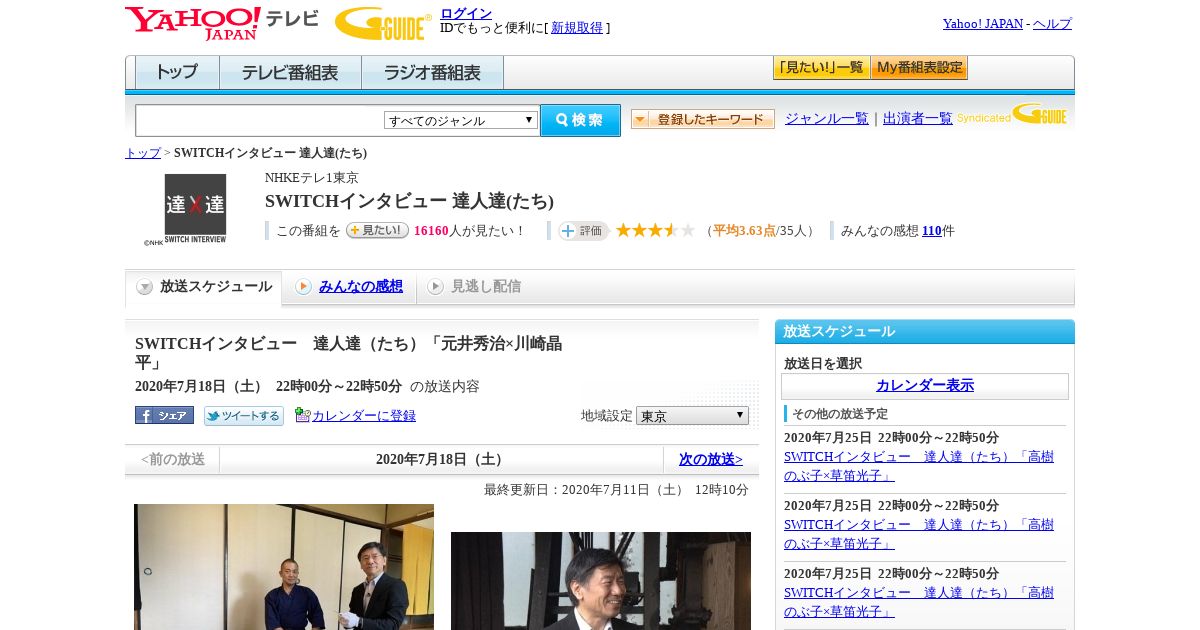1200x630 pixels.
Task: Go to the Yahoo! JAPAN link
Action: click(983, 24)
